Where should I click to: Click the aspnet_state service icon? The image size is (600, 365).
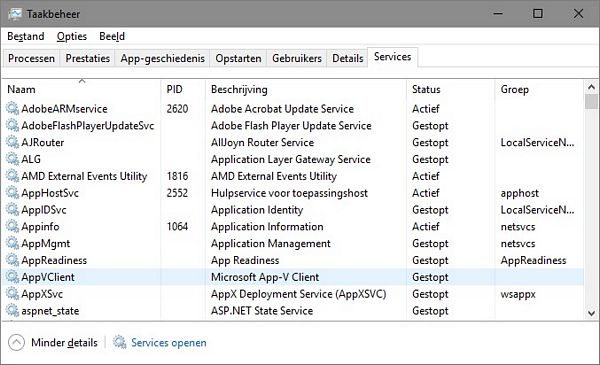coord(13,311)
